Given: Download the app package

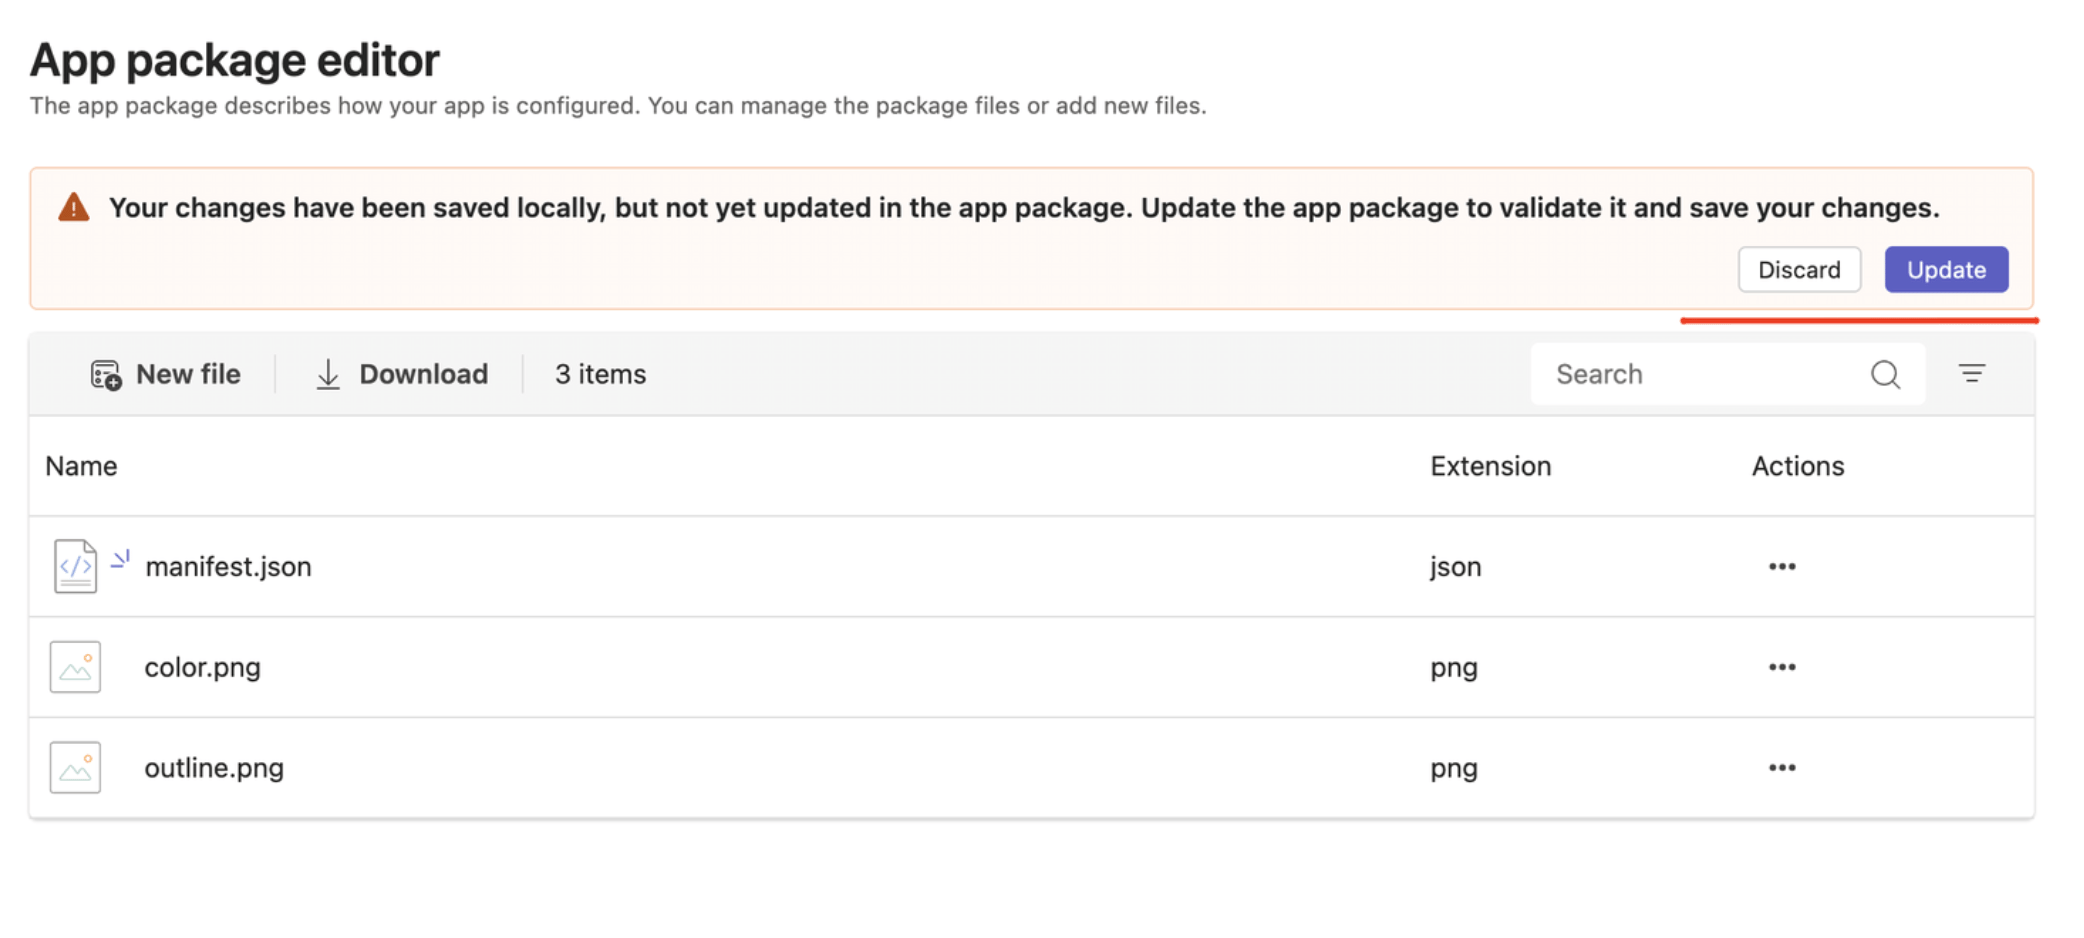Looking at the screenshot, I should click(x=402, y=374).
